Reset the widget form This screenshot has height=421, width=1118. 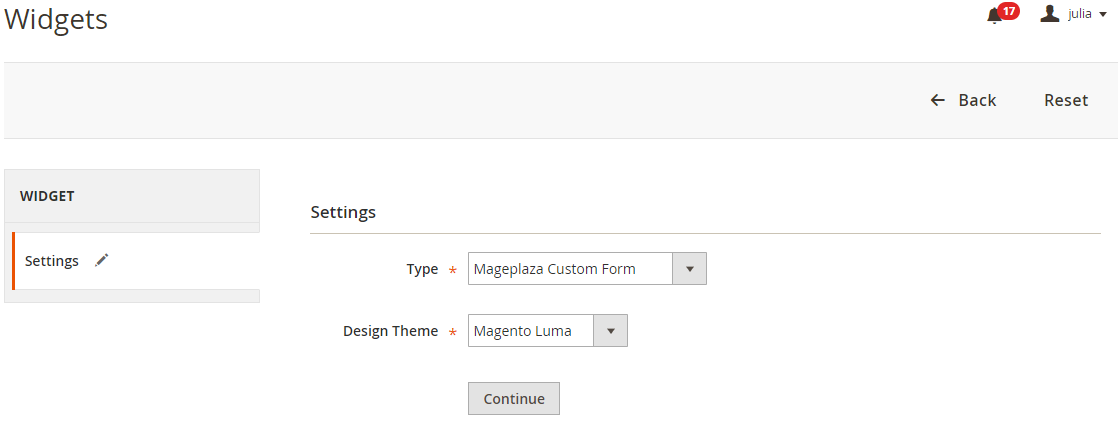click(x=1066, y=101)
